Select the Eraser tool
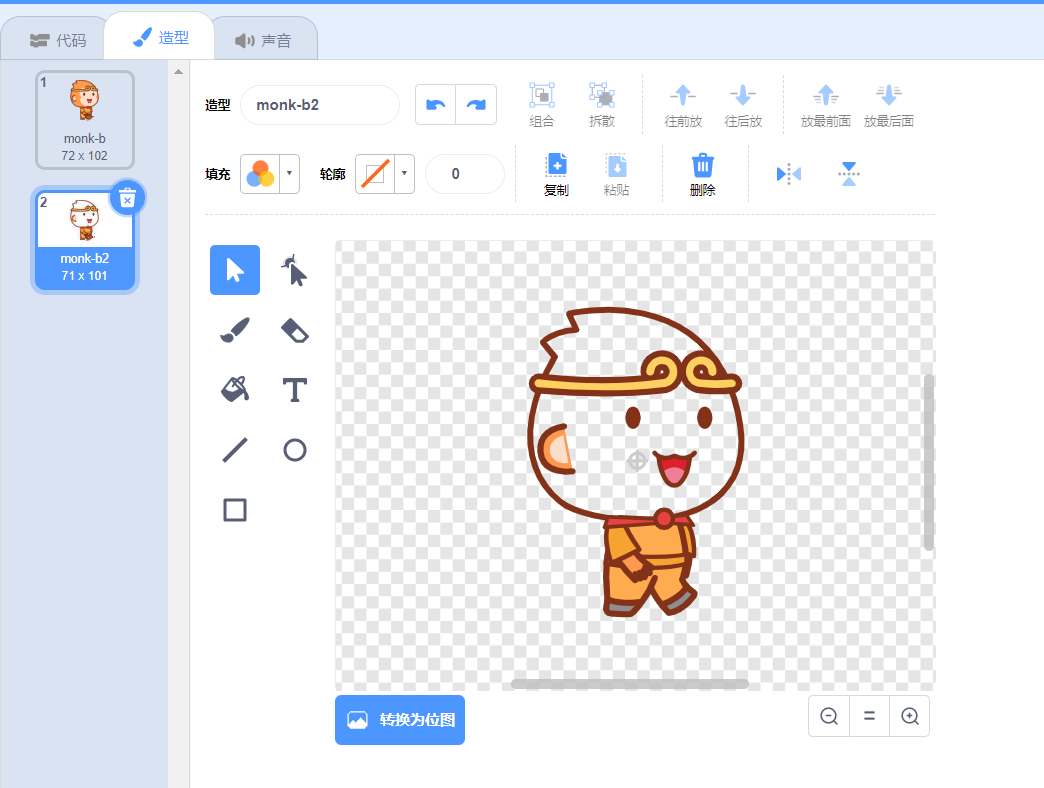The width and height of the screenshot is (1044, 788). 294,330
